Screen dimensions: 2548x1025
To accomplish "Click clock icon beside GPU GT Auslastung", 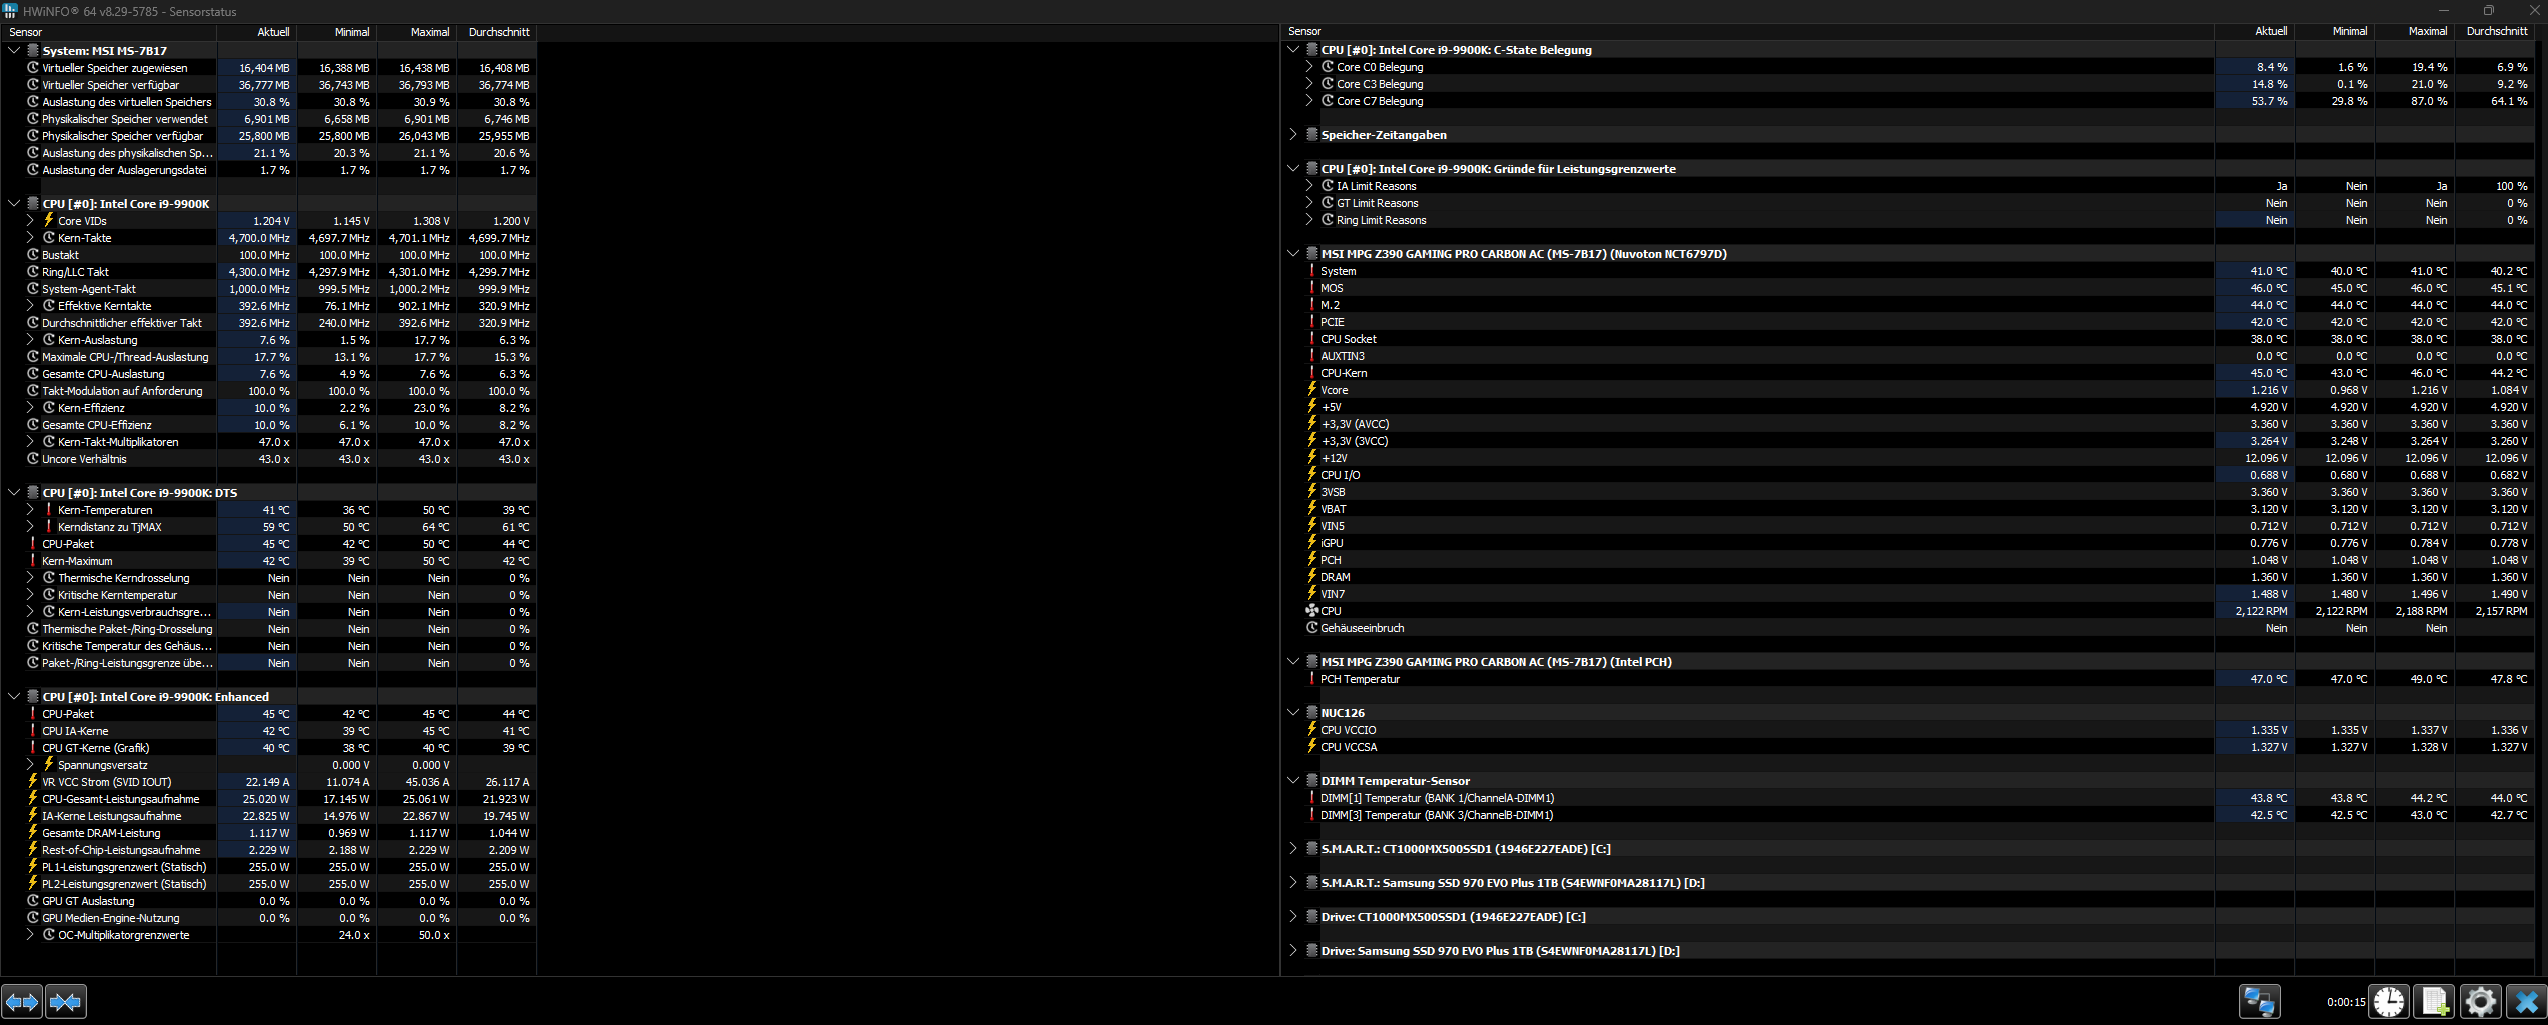I will 33,901.
